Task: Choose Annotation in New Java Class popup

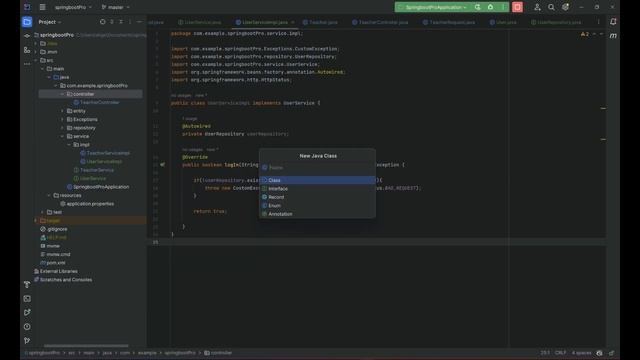Action: 318,214
